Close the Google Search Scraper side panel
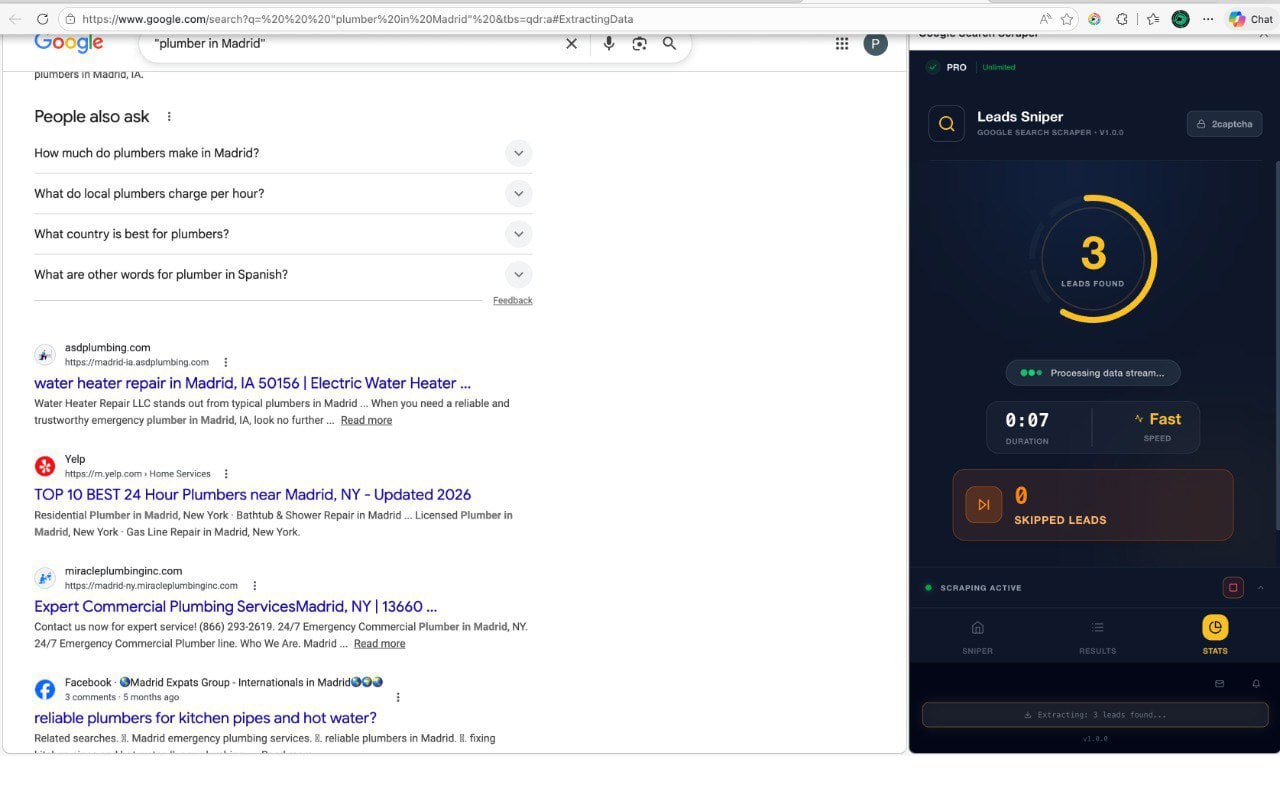This screenshot has height=800, width=1280. point(1263,34)
